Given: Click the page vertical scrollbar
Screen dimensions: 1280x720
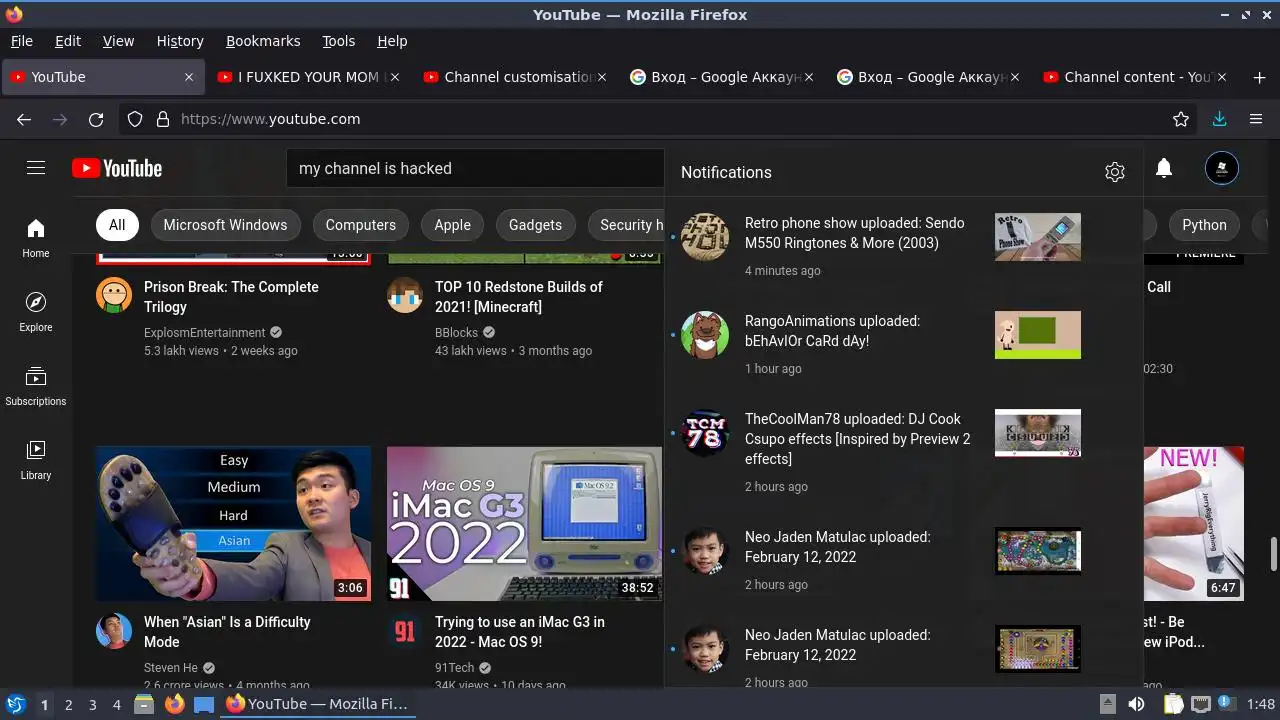Looking at the screenshot, I should (x=1273, y=552).
